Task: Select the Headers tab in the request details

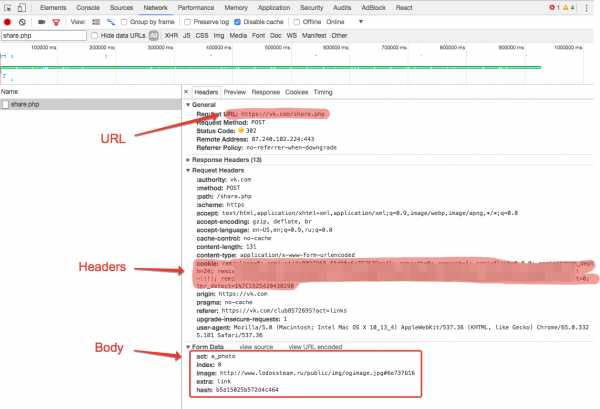Action: click(206, 92)
